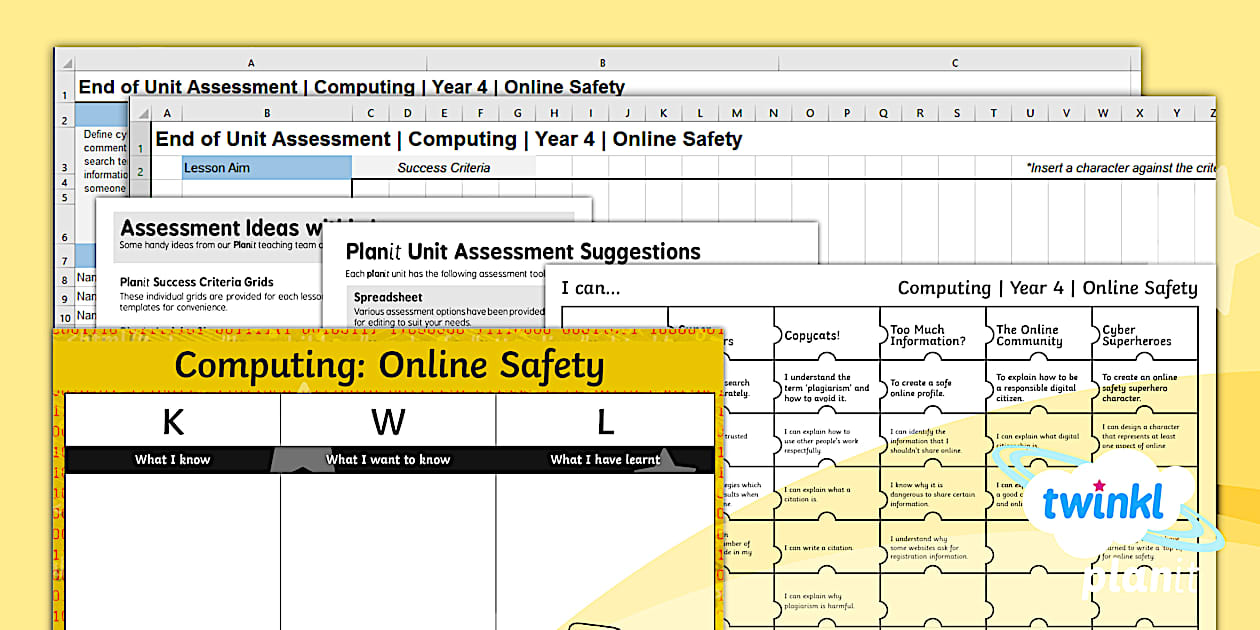Click the 'Copycats!' puzzle piece
The image size is (1260, 630).
825,336
